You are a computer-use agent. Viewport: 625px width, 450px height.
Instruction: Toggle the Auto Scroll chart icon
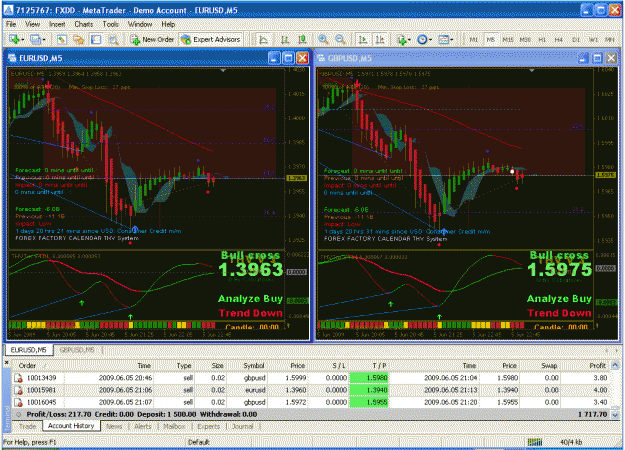point(362,39)
